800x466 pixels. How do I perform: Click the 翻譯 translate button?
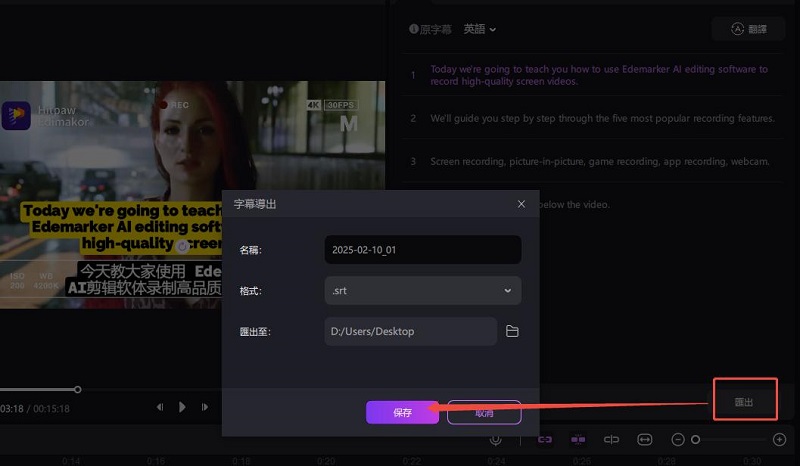(x=748, y=29)
